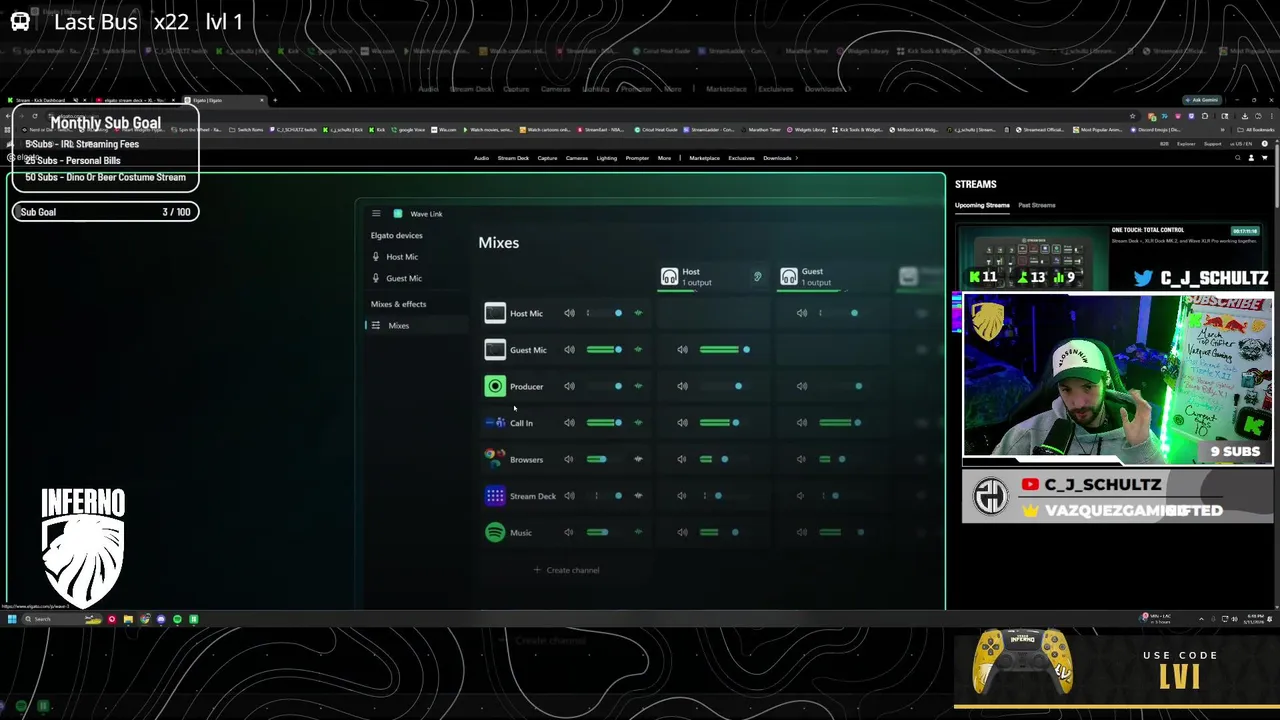
Task: Mute Stream Deck in the Guest mix
Action: (801, 496)
